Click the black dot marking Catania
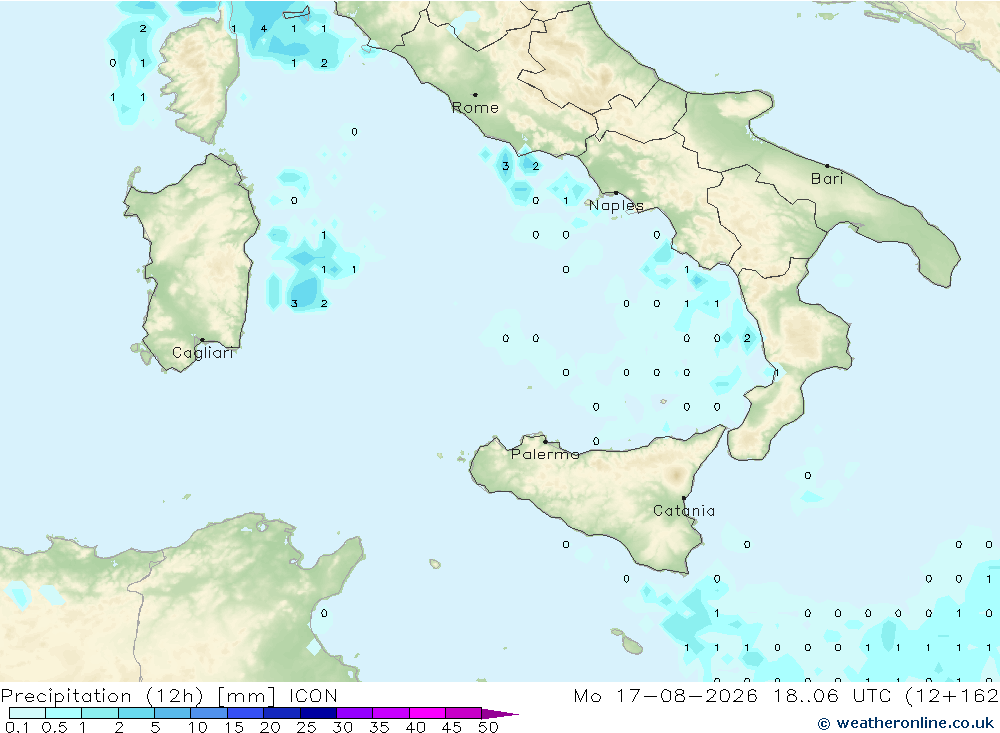 (684, 498)
